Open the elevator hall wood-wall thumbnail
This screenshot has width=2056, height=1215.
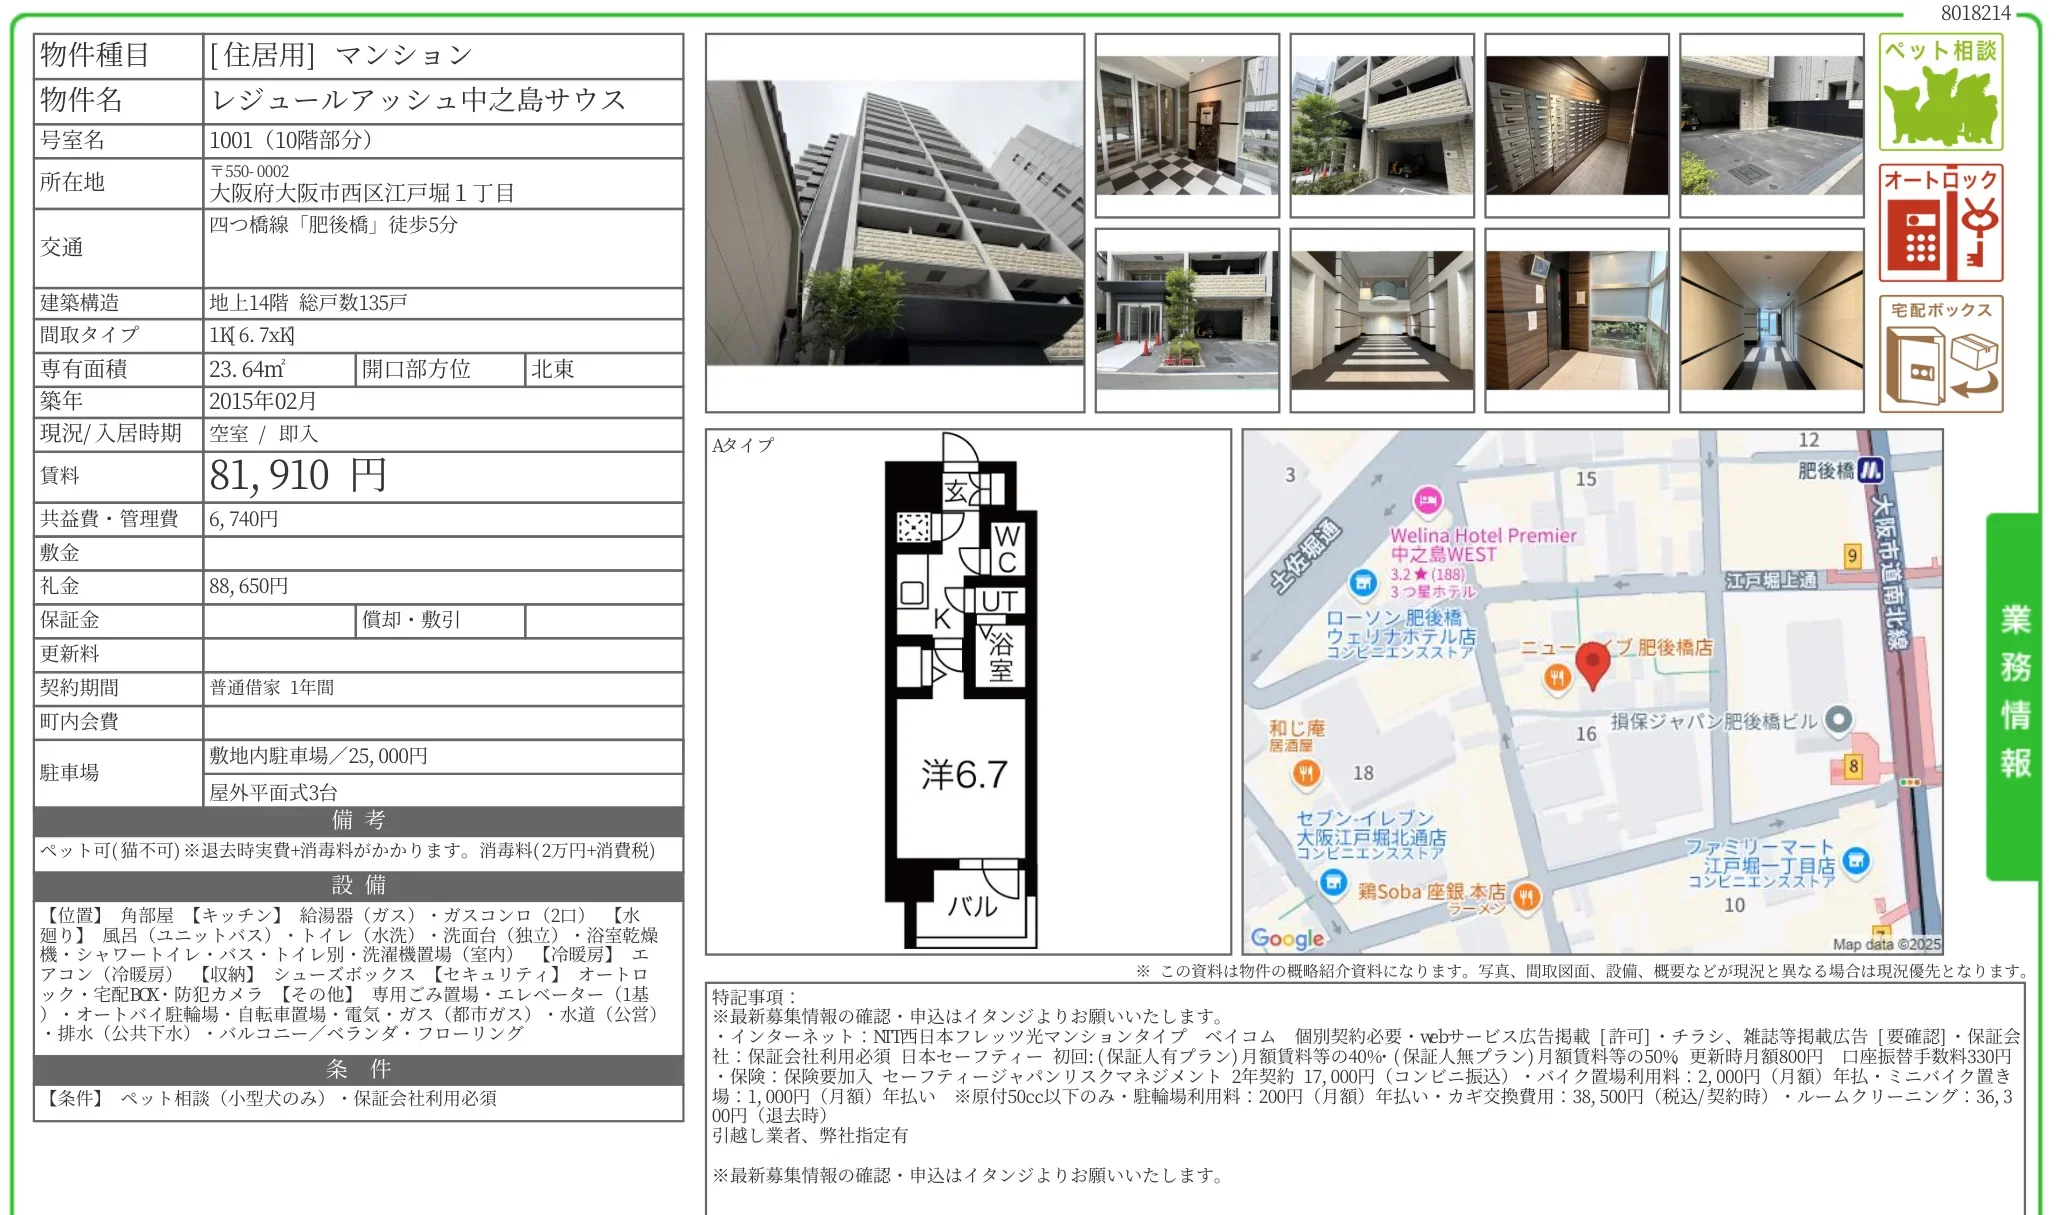click(x=1577, y=320)
